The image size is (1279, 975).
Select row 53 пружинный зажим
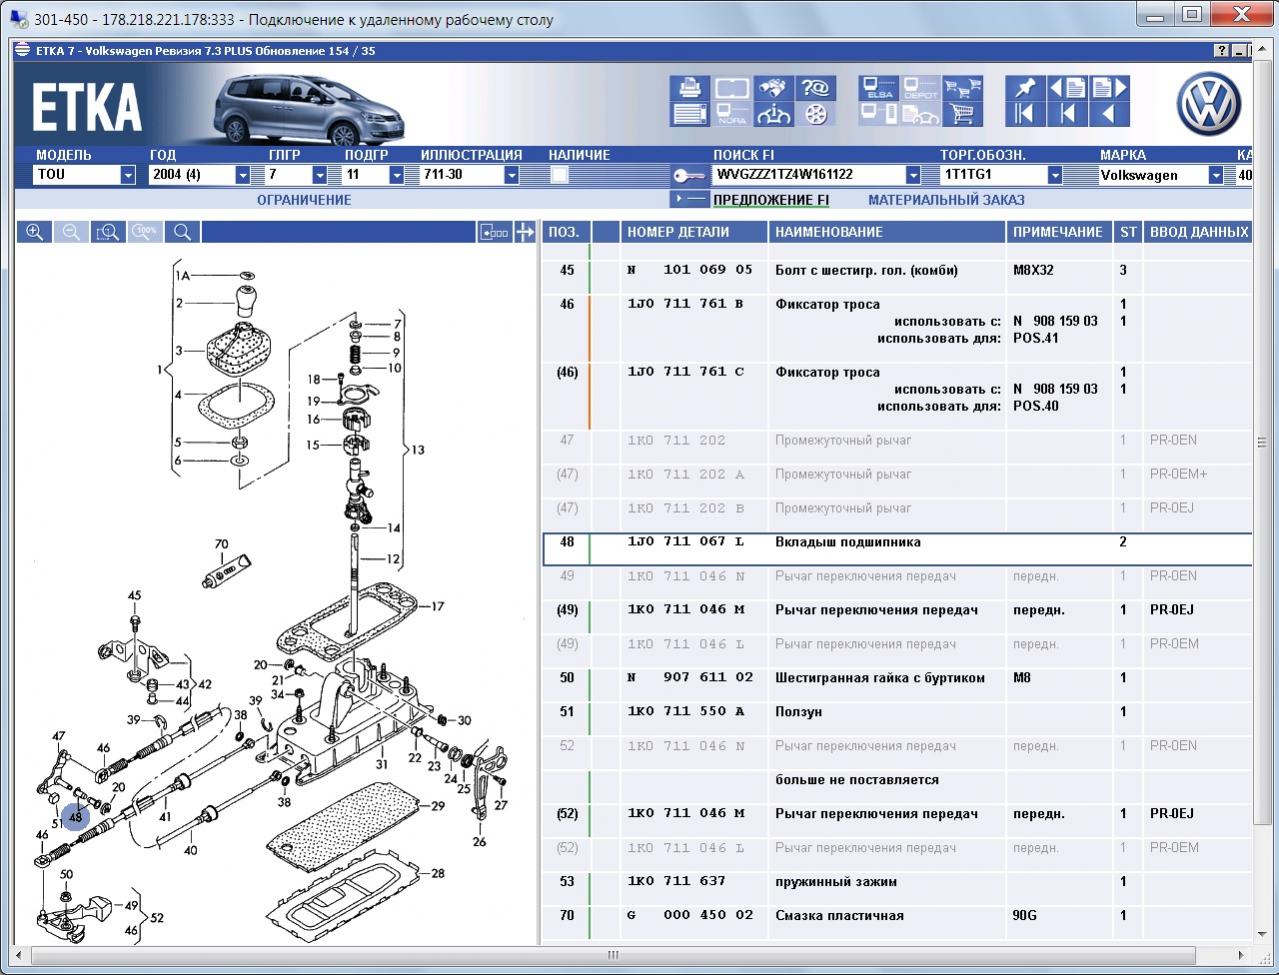897,882
